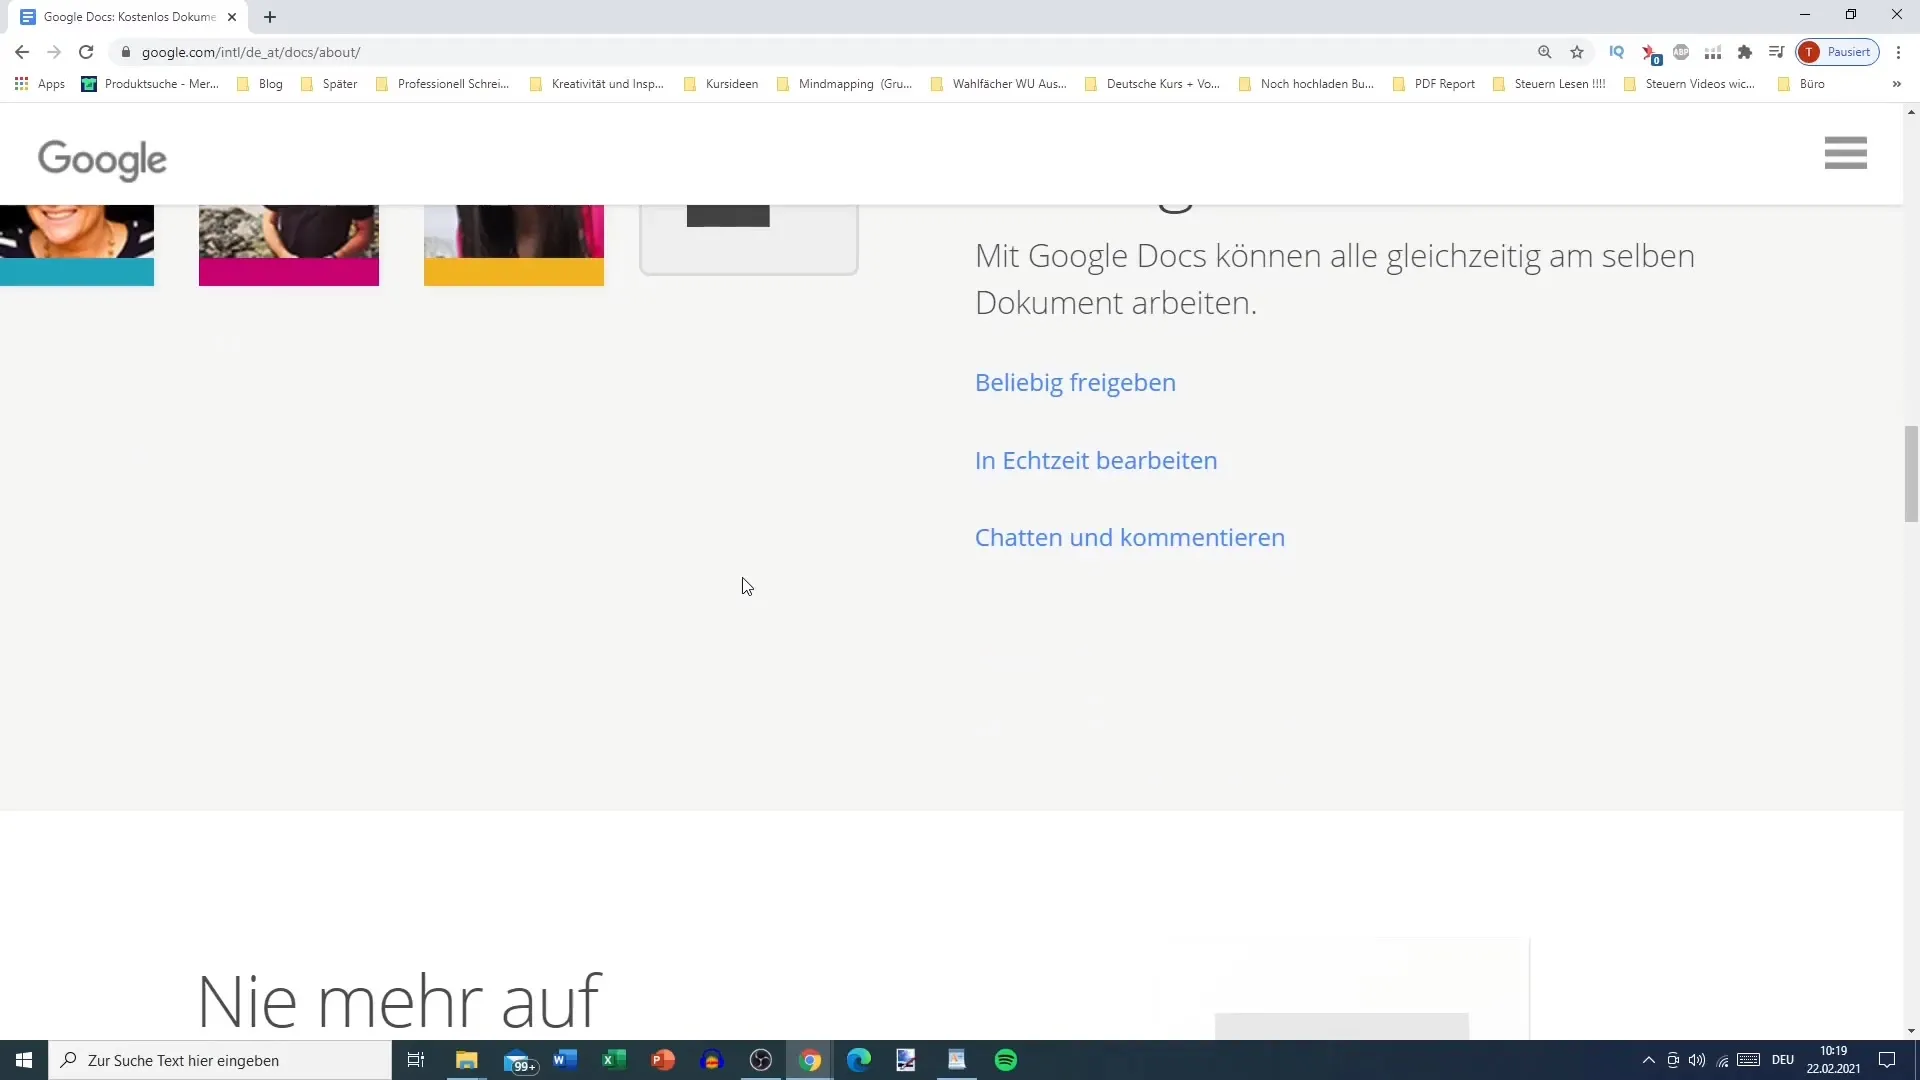Click the In Echtzeit bearbeiten link
This screenshot has width=1920, height=1080.
[x=1096, y=461]
